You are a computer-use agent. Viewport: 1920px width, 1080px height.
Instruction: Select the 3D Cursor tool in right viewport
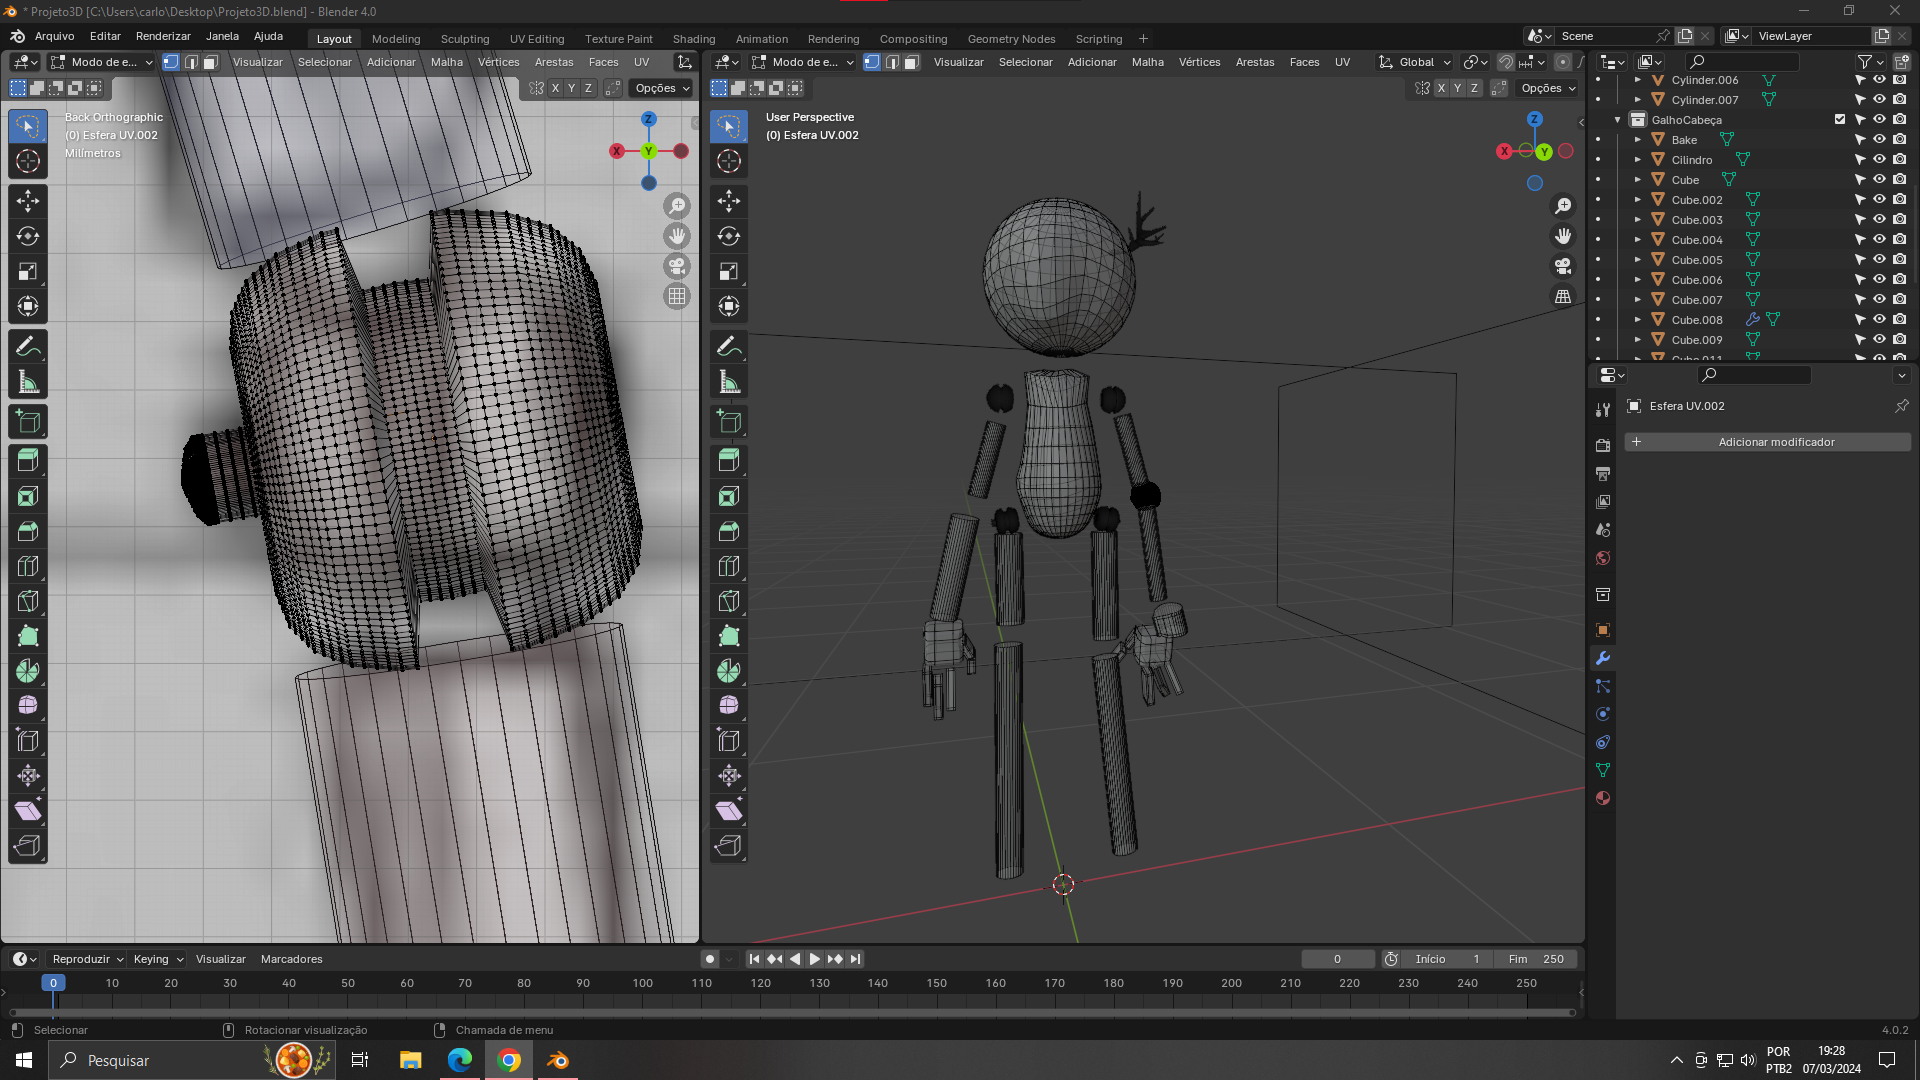[729, 161]
